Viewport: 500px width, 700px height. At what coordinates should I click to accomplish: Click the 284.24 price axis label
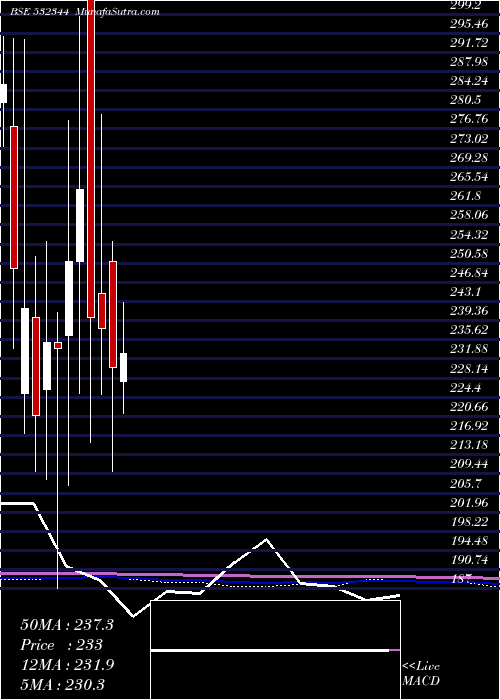tap(469, 81)
